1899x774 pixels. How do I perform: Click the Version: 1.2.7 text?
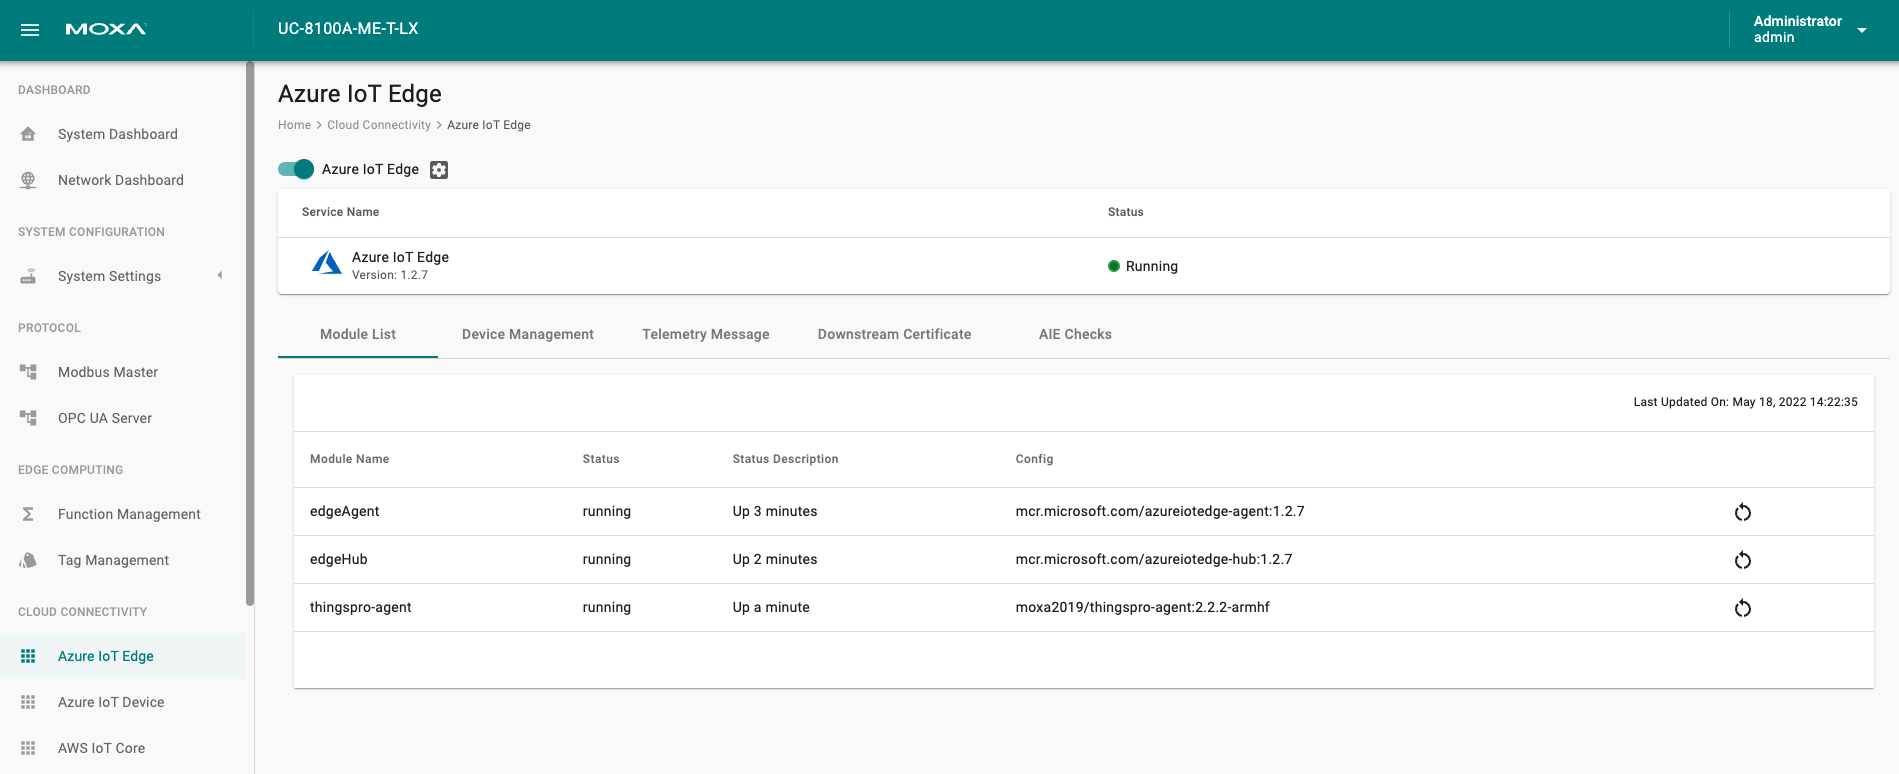390,275
